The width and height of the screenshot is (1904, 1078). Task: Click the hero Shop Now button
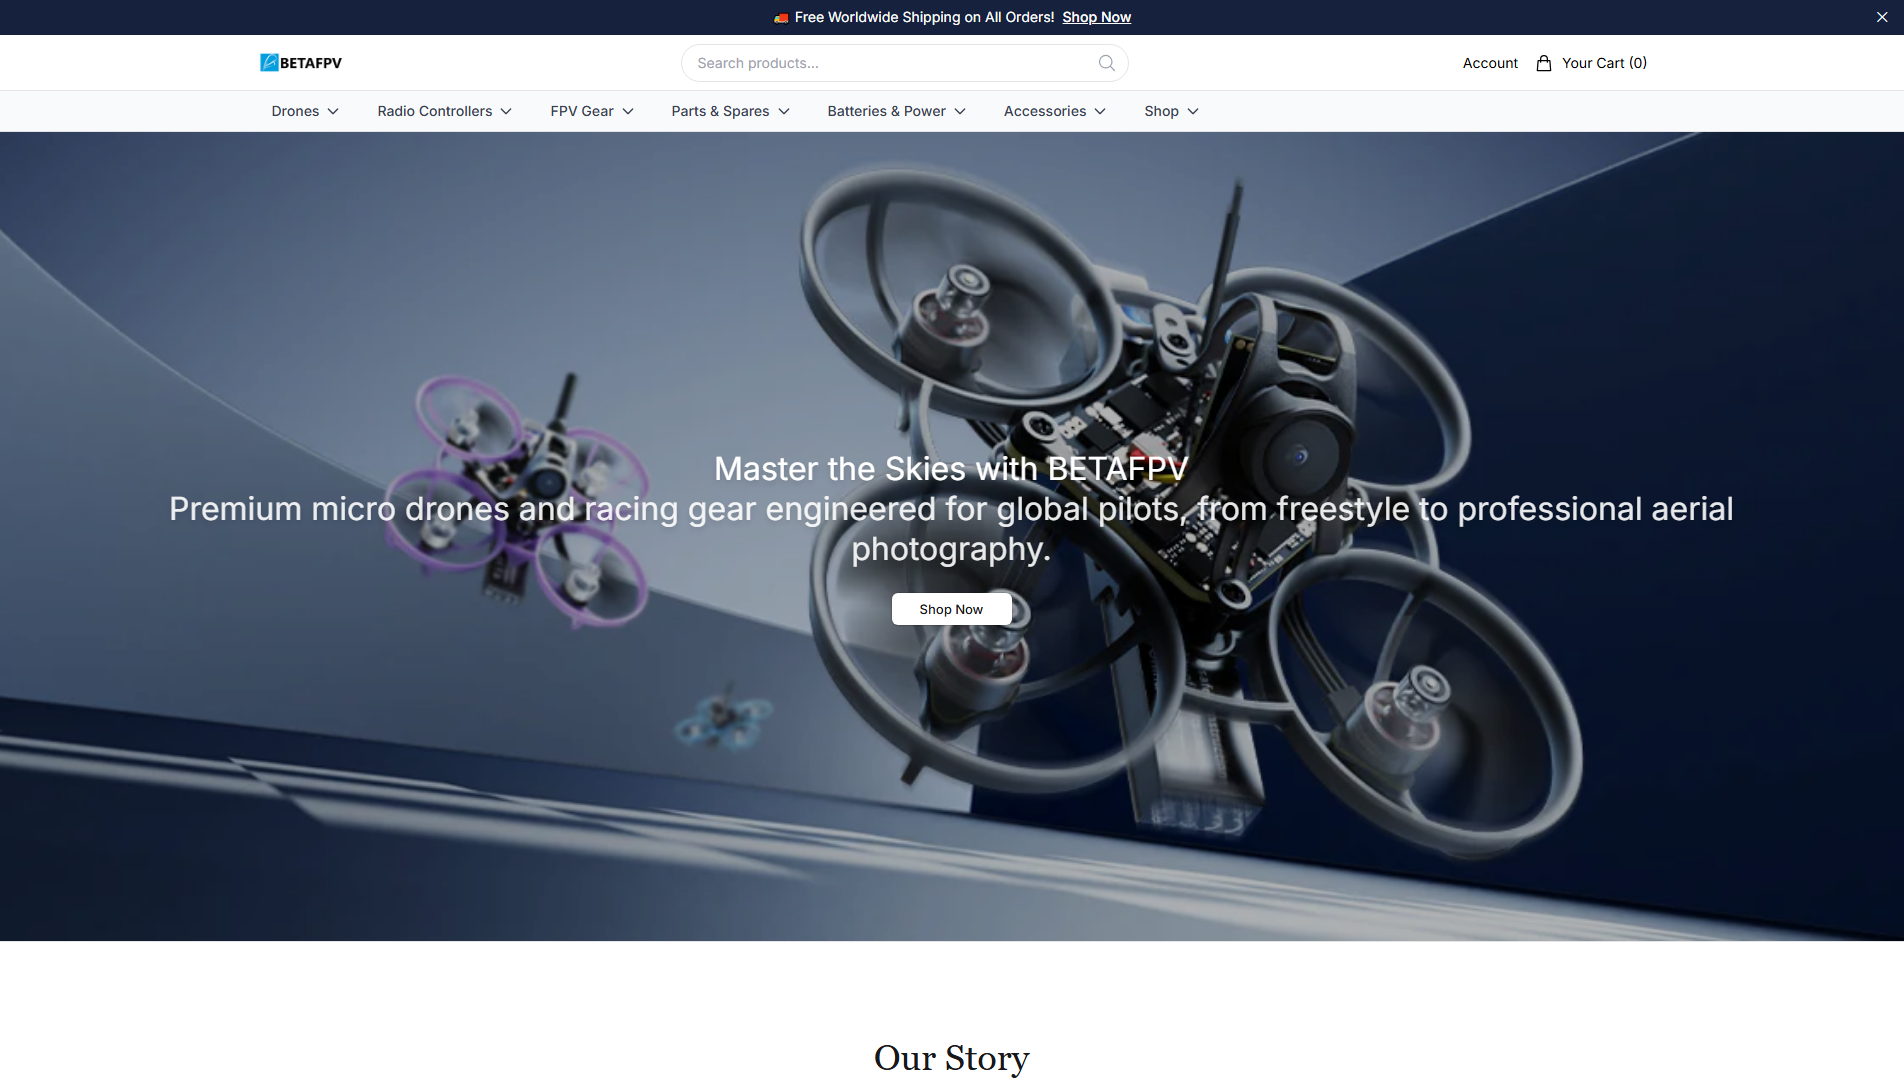pyautogui.click(x=951, y=609)
